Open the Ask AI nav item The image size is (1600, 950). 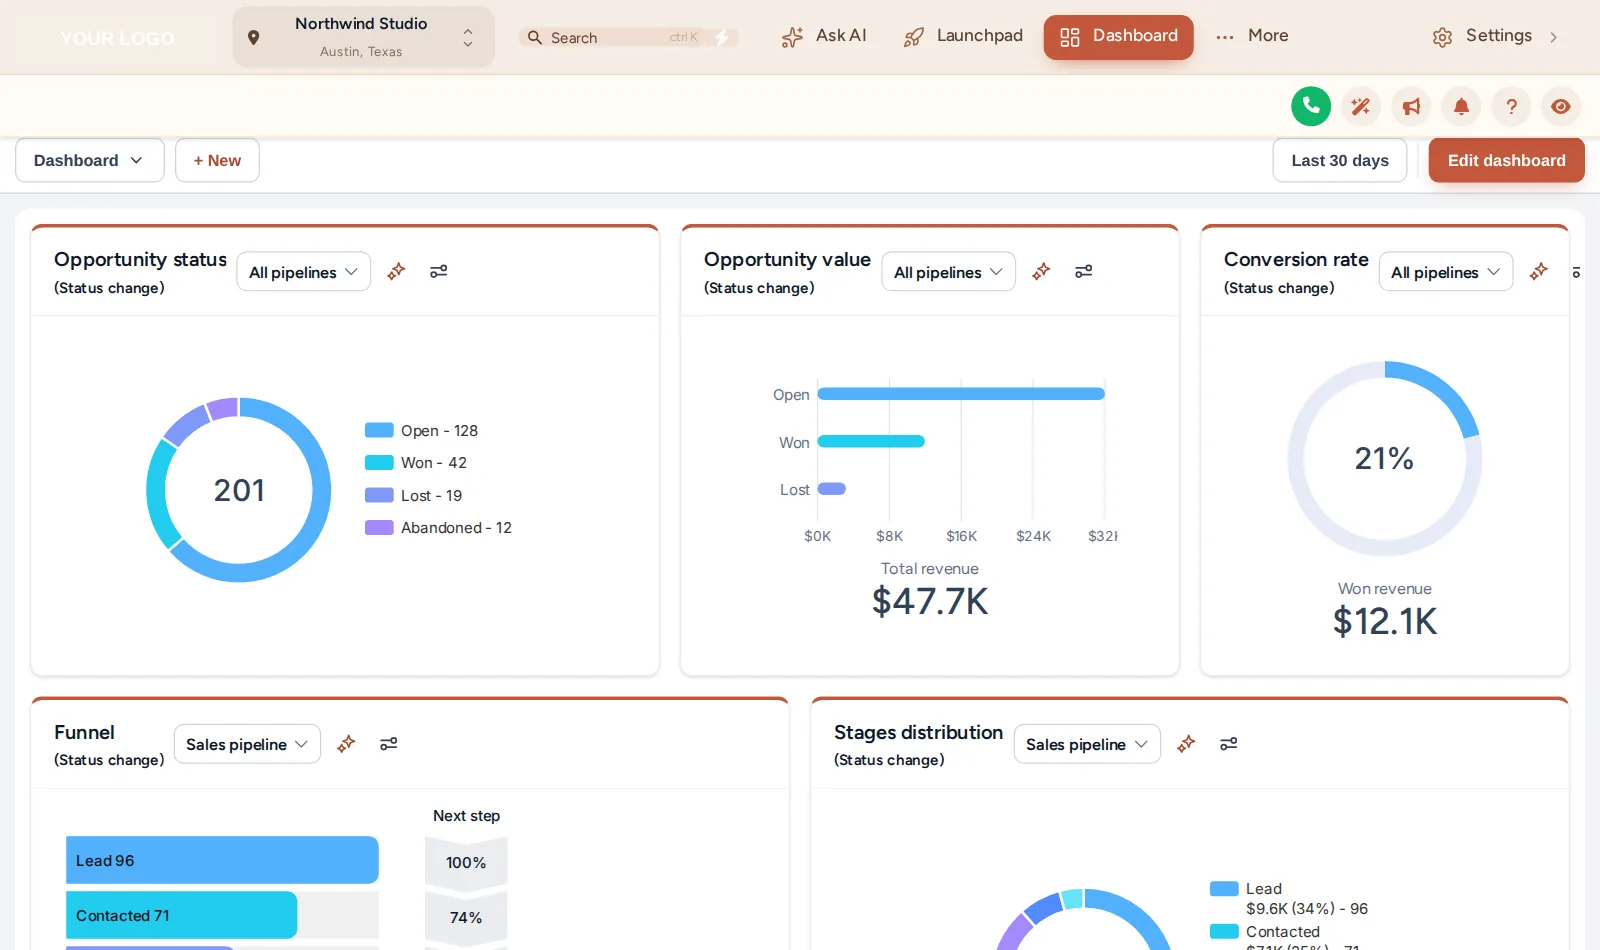coord(824,36)
